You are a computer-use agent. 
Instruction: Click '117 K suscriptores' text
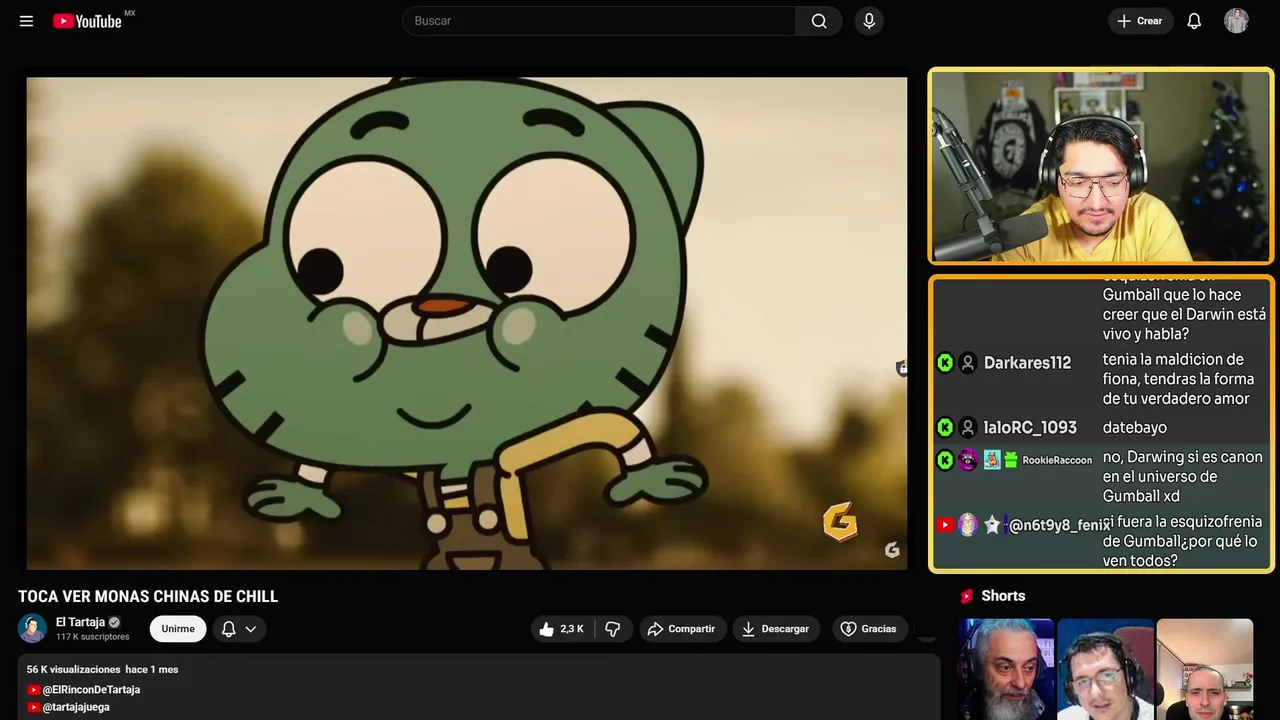pyautogui.click(x=93, y=637)
